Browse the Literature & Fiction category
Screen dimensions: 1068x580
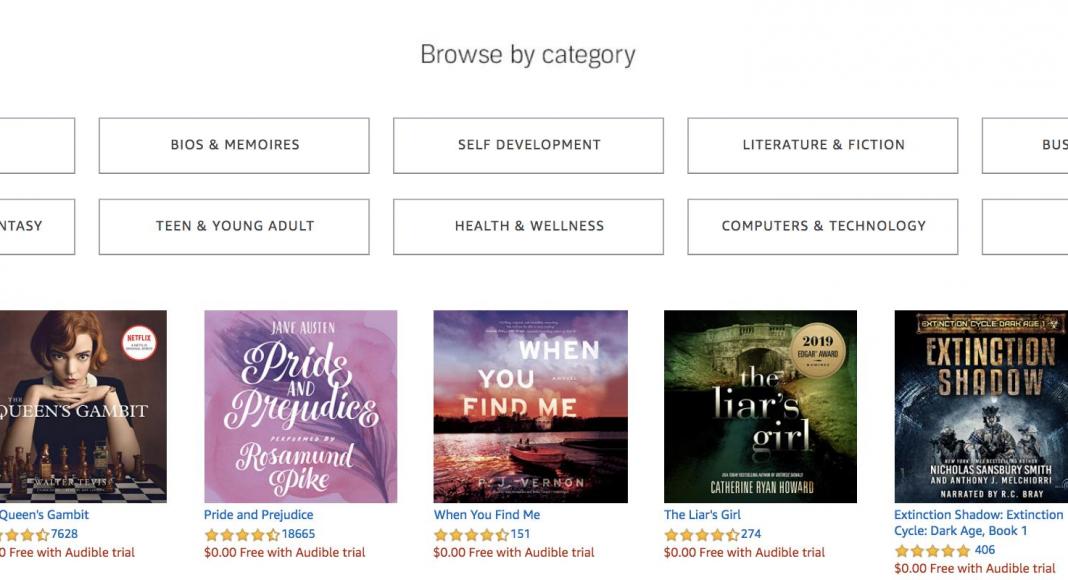pyautogui.click(x=822, y=145)
